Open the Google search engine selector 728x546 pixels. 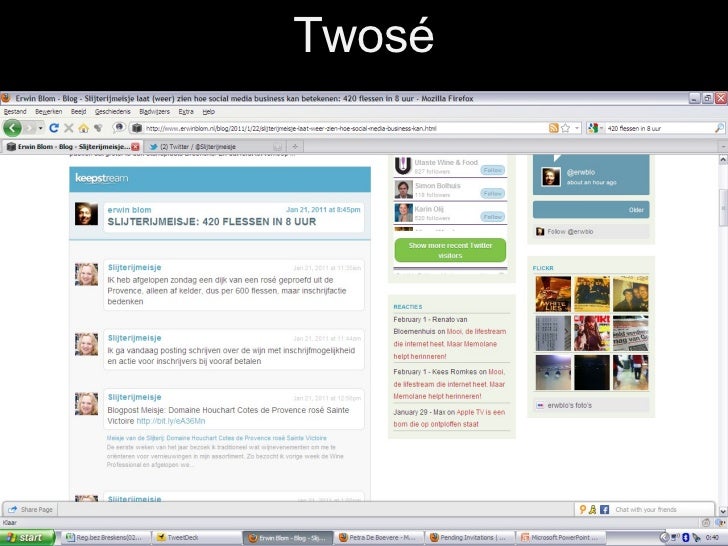[595, 128]
